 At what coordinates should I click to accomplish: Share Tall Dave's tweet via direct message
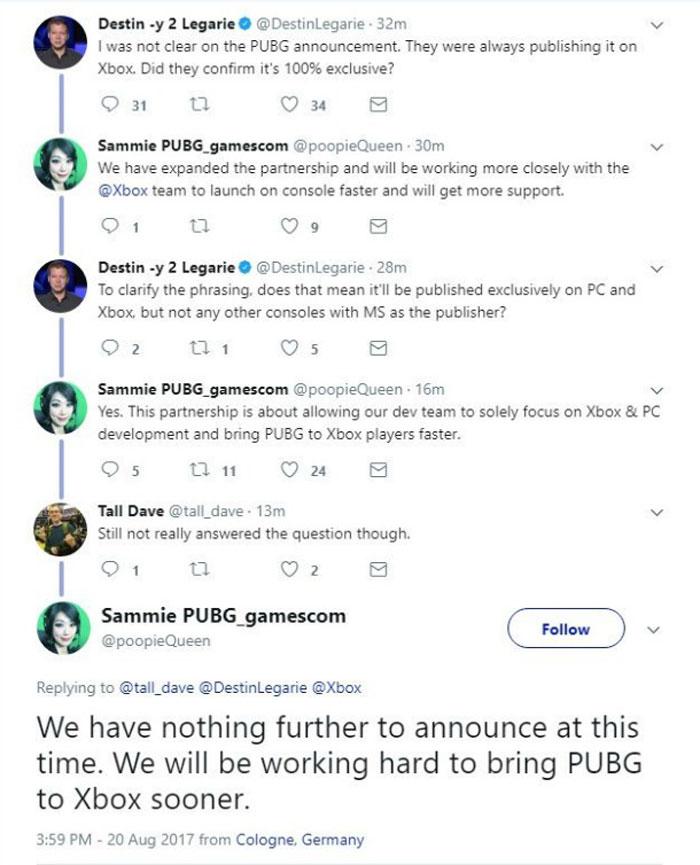[378, 570]
